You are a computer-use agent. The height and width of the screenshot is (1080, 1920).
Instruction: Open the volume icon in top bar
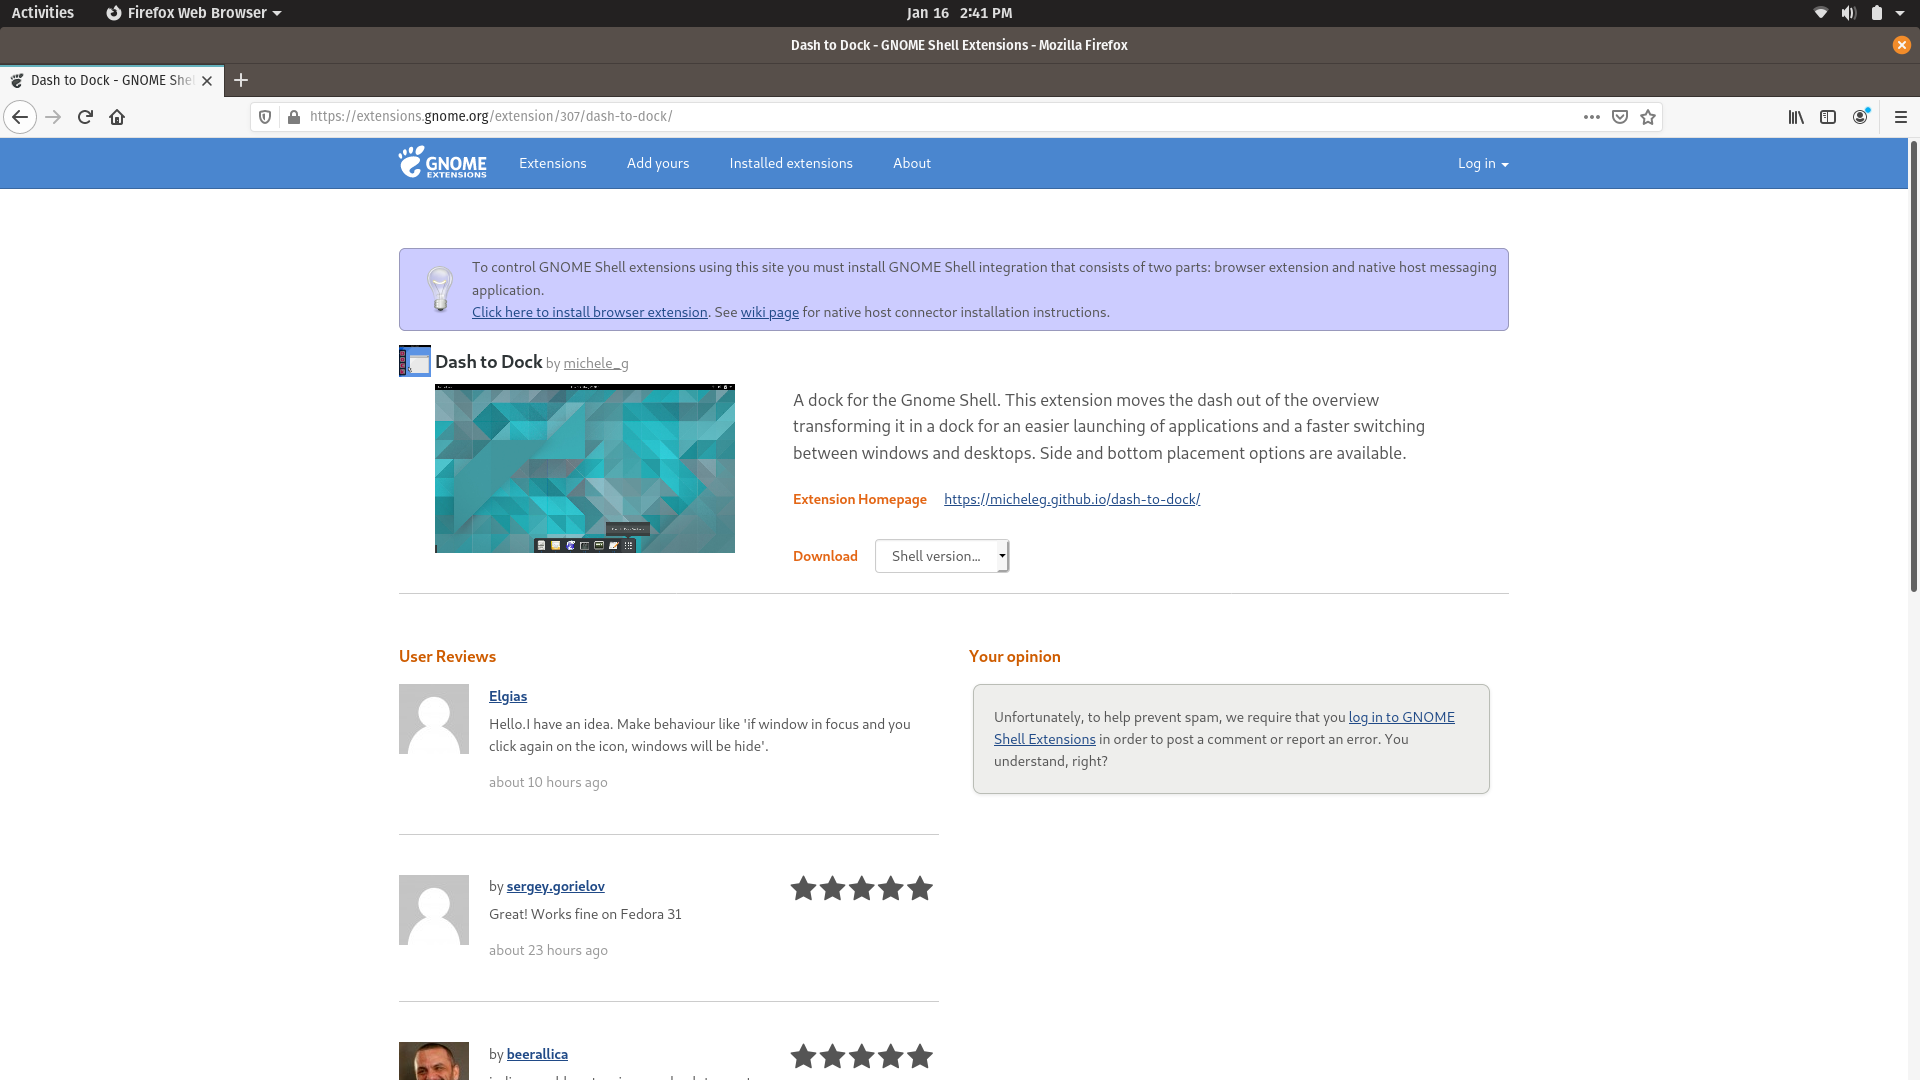(x=1848, y=13)
